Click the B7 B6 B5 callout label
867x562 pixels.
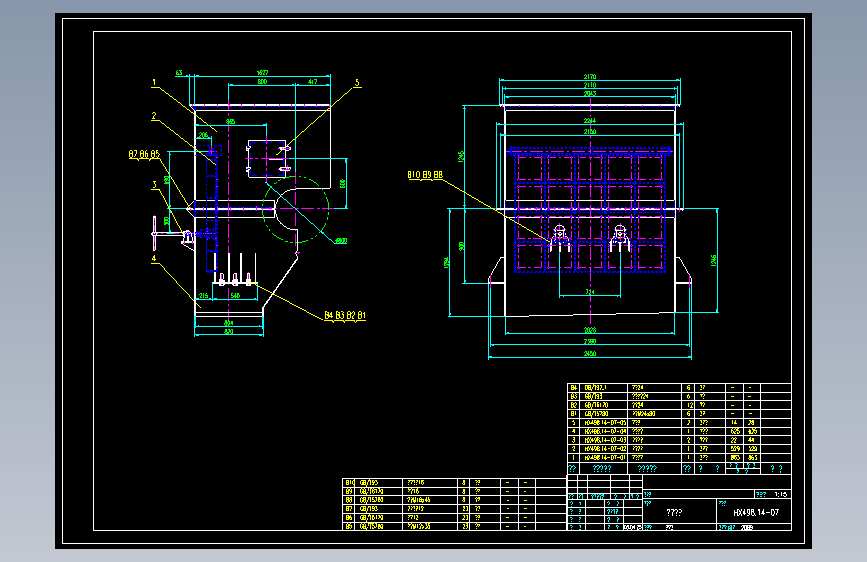click(x=144, y=154)
